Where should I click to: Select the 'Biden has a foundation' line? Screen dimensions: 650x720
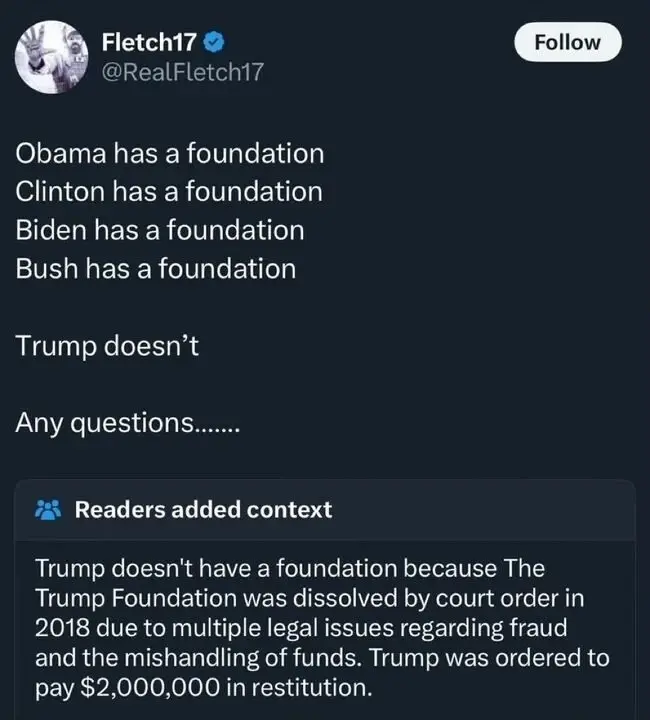pos(160,230)
